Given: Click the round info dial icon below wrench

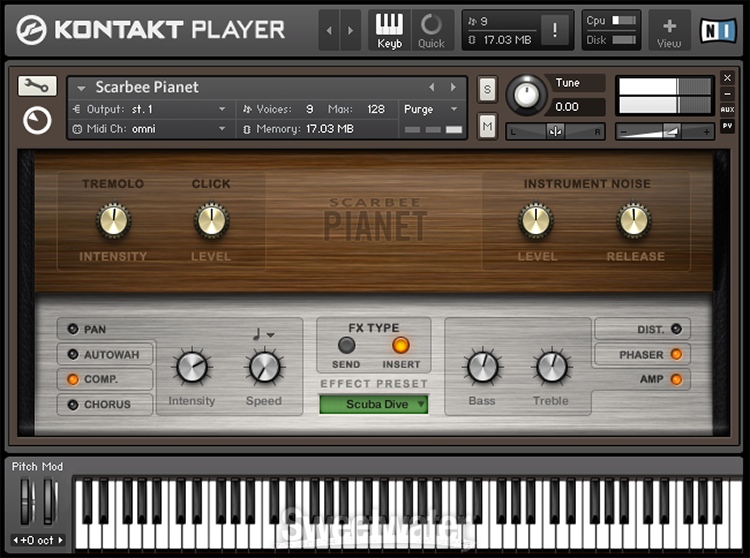Looking at the screenshot, I should (x=37, y=120).
